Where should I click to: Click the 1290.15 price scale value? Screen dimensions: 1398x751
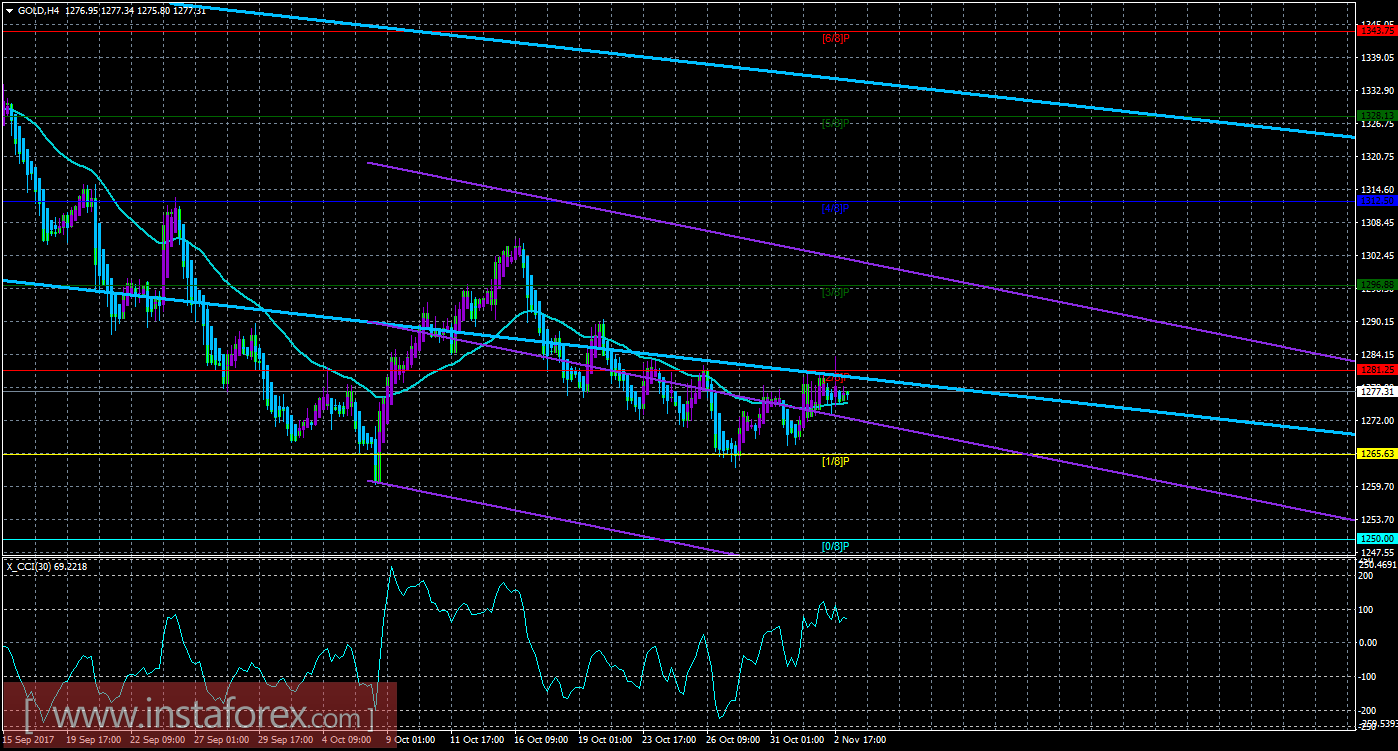pyautogui.click(x=1376, y=322)
